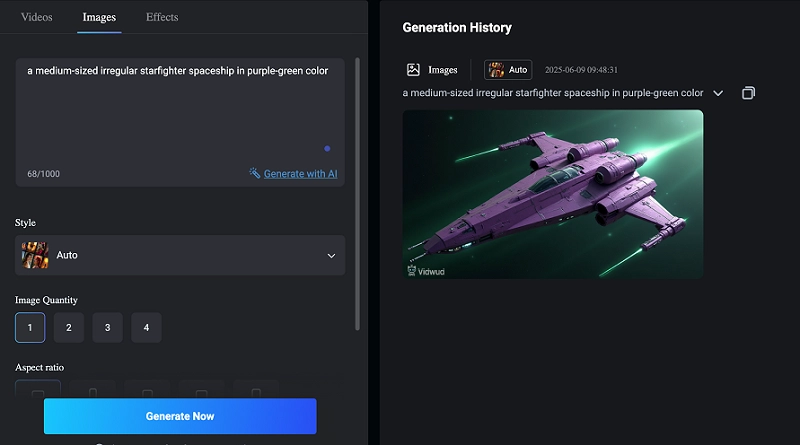This screenshot has width=800, height=445.
Task: Click the left panel vertical scrollbar
Action: [x=357, y=194]
